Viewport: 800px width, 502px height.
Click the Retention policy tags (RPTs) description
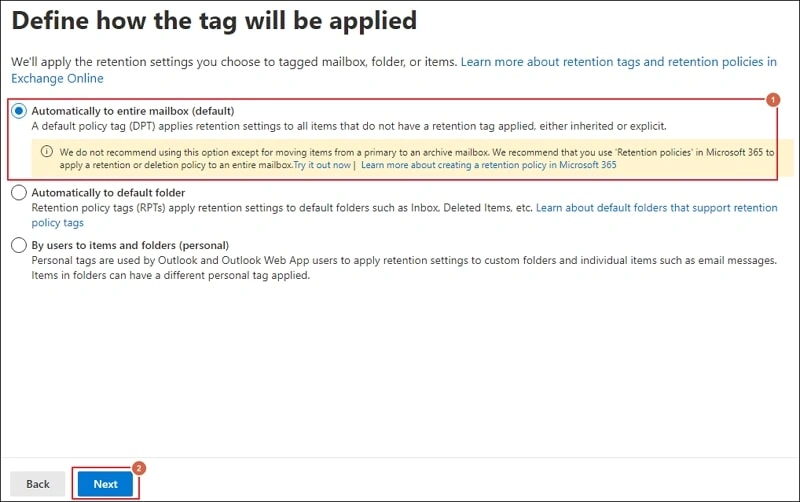(x=282, y=208)
